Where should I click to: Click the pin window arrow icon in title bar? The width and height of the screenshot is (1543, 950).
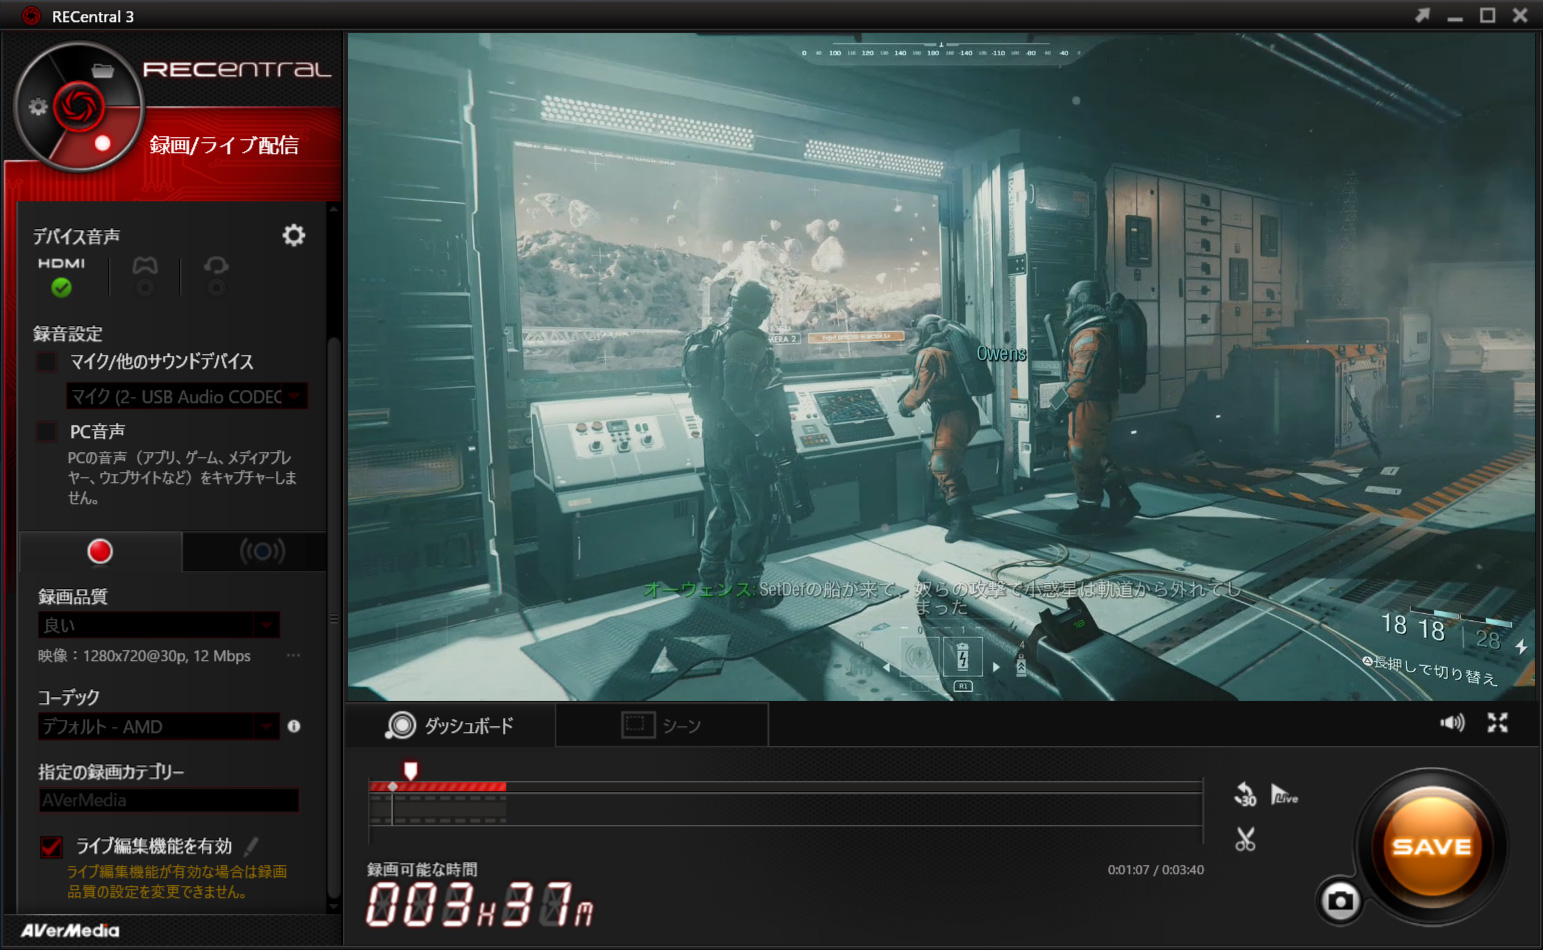[x=1422, y=15]
